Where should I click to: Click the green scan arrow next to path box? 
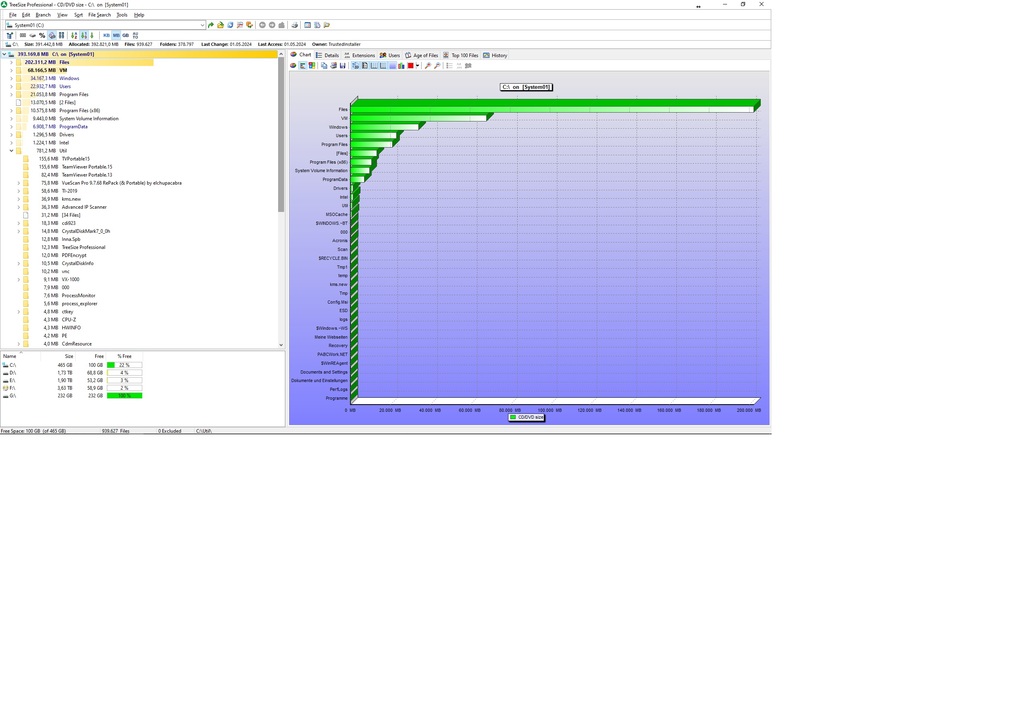[x=211, y=25]
